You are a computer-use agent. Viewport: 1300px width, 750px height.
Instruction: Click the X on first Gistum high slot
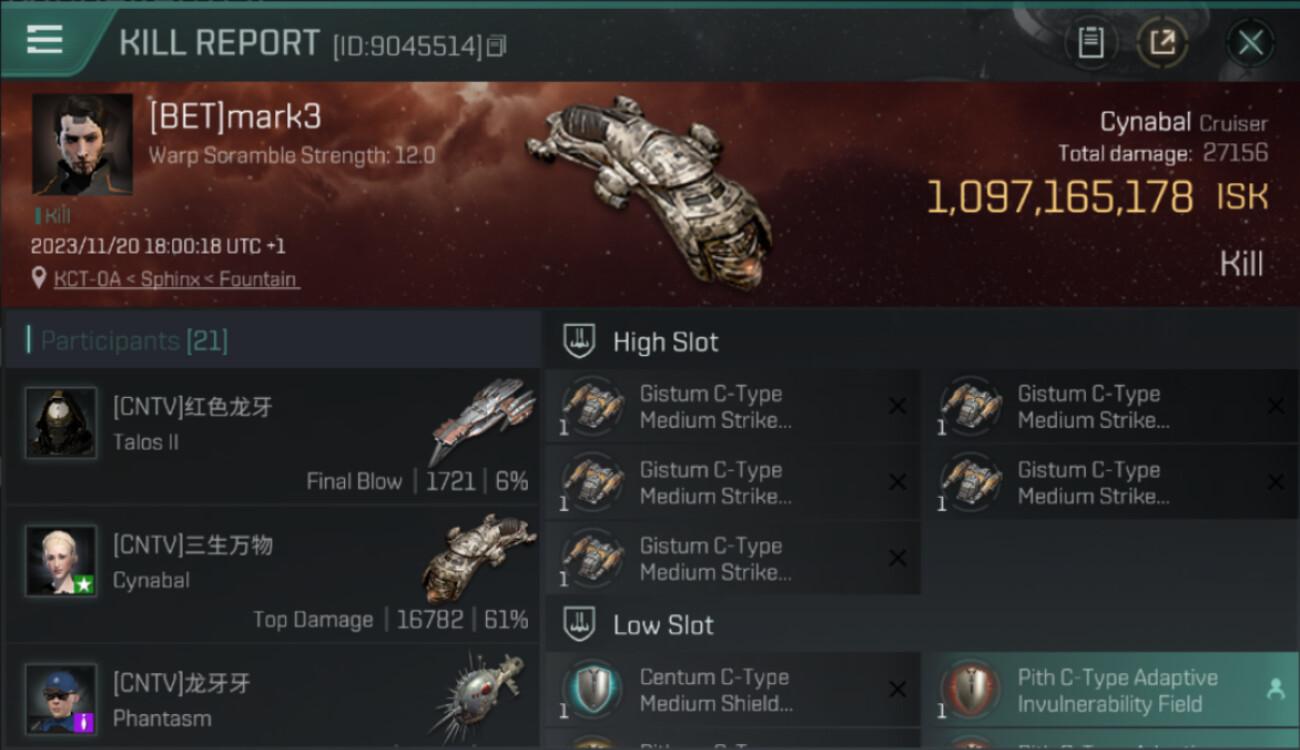coord(897,406)
